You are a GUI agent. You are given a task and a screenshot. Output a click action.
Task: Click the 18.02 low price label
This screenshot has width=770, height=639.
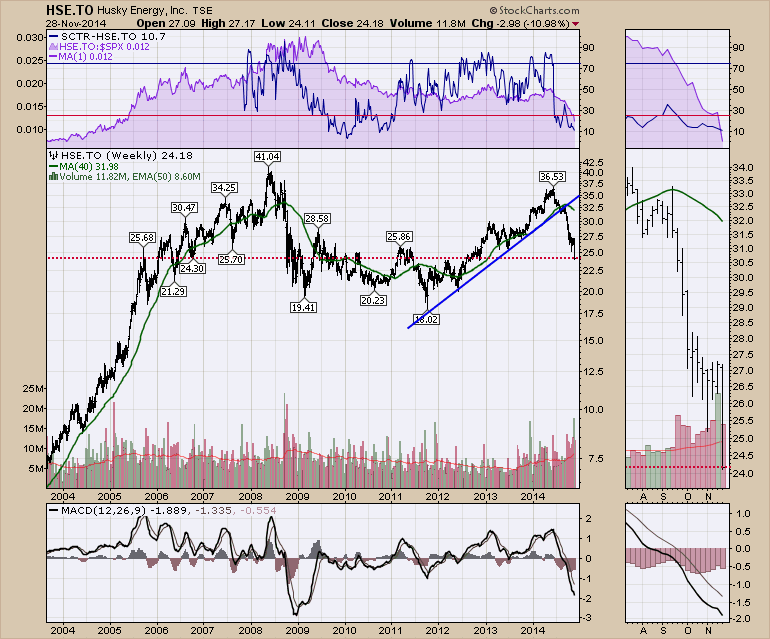pos(426,319)
